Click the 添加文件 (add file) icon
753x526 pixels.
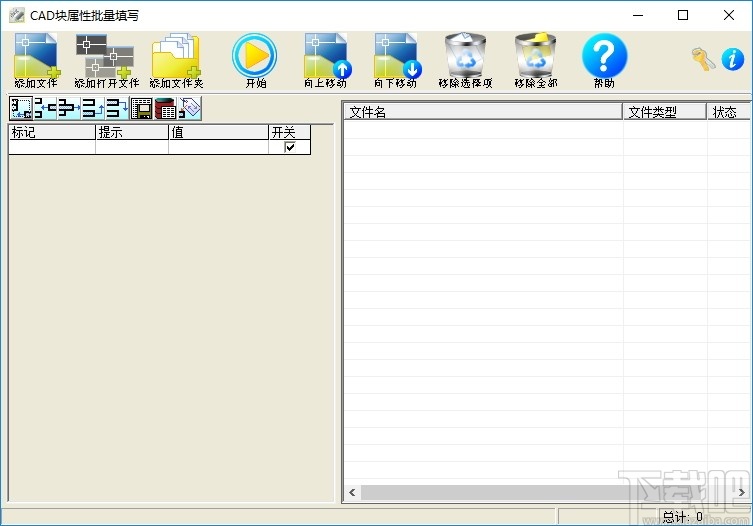tap(36, 61)
